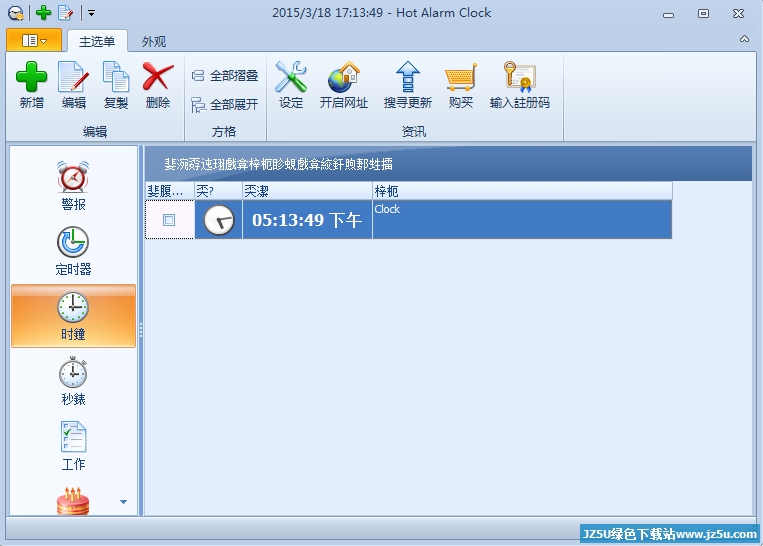Open 设定 settings tools icon
This screenshot has height=546, width=763.
click(x=291, y=77)
